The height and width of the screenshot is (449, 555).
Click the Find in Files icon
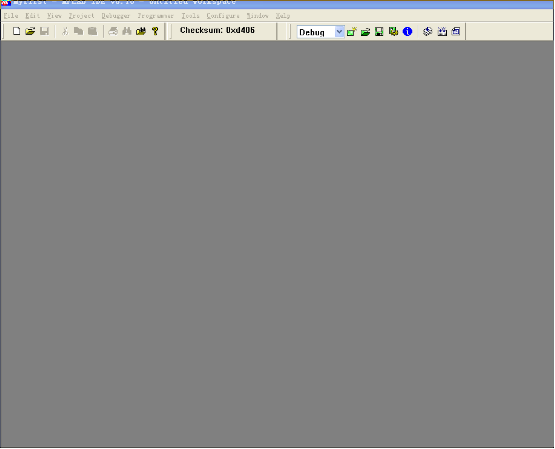click(x=141, y=31)
